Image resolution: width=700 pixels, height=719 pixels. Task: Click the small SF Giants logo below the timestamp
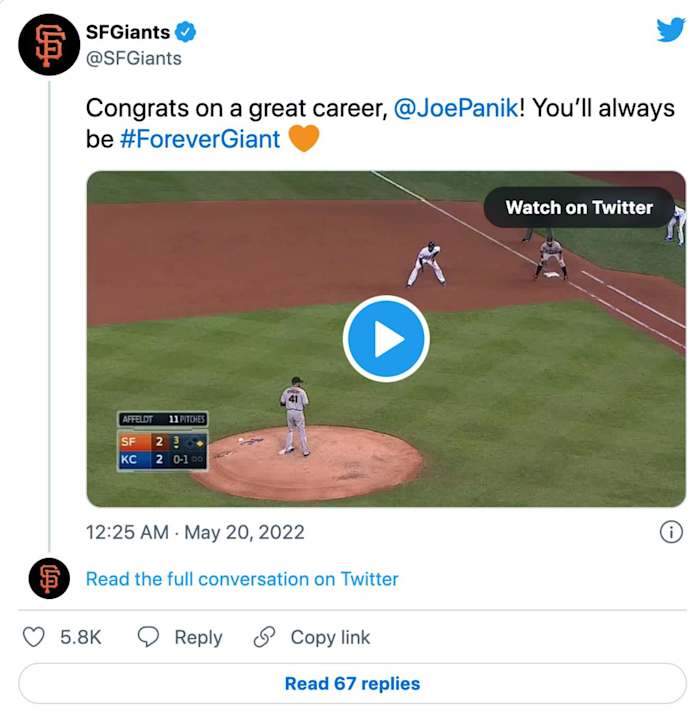pos(49,578)
